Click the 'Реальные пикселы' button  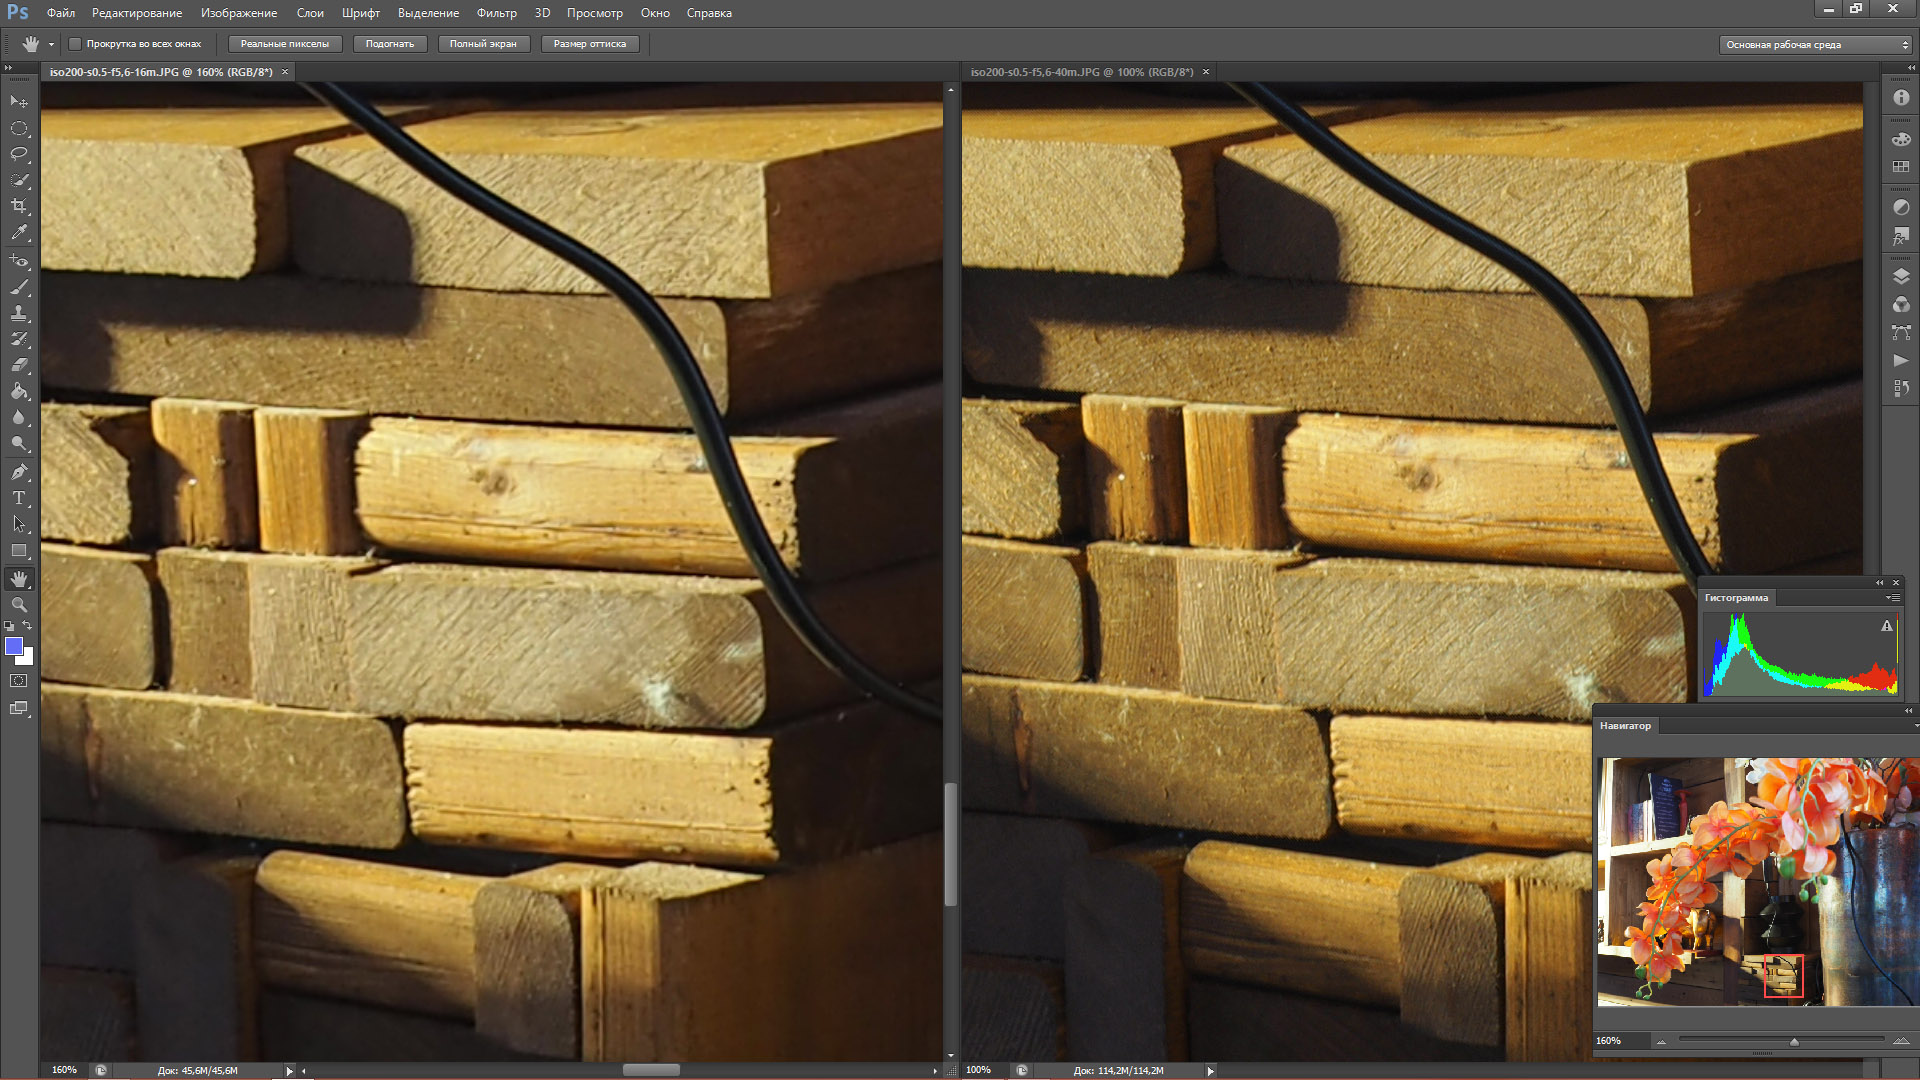[x=285, y=44]
